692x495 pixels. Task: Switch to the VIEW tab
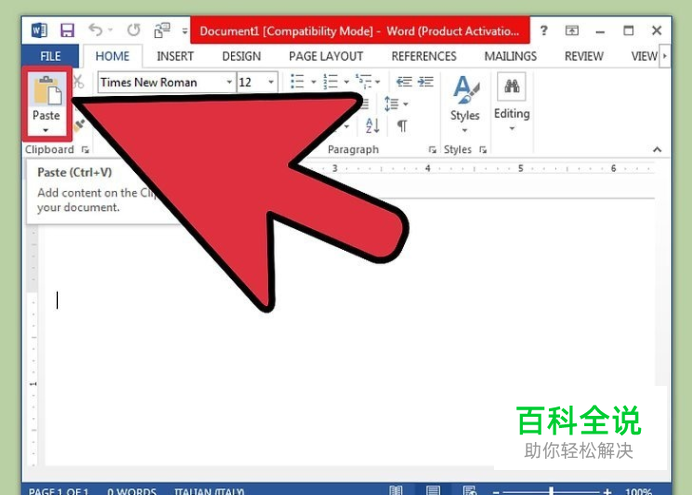[x=644, y=56]
